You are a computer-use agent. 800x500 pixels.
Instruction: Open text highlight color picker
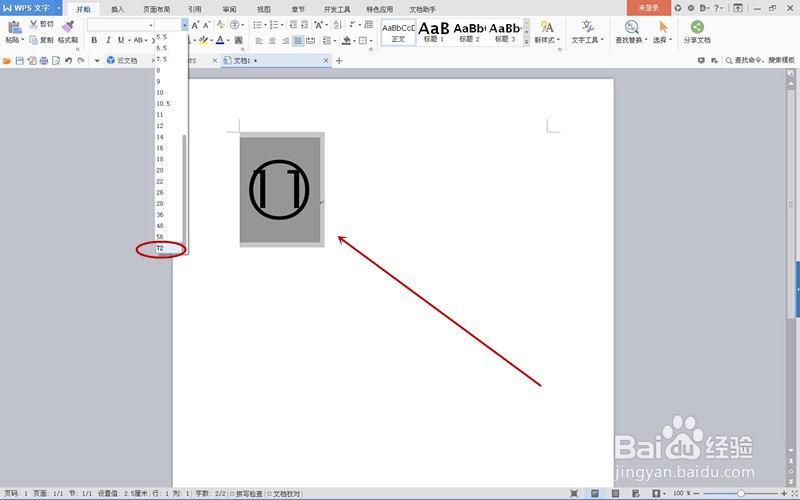[x=203, y=40]
